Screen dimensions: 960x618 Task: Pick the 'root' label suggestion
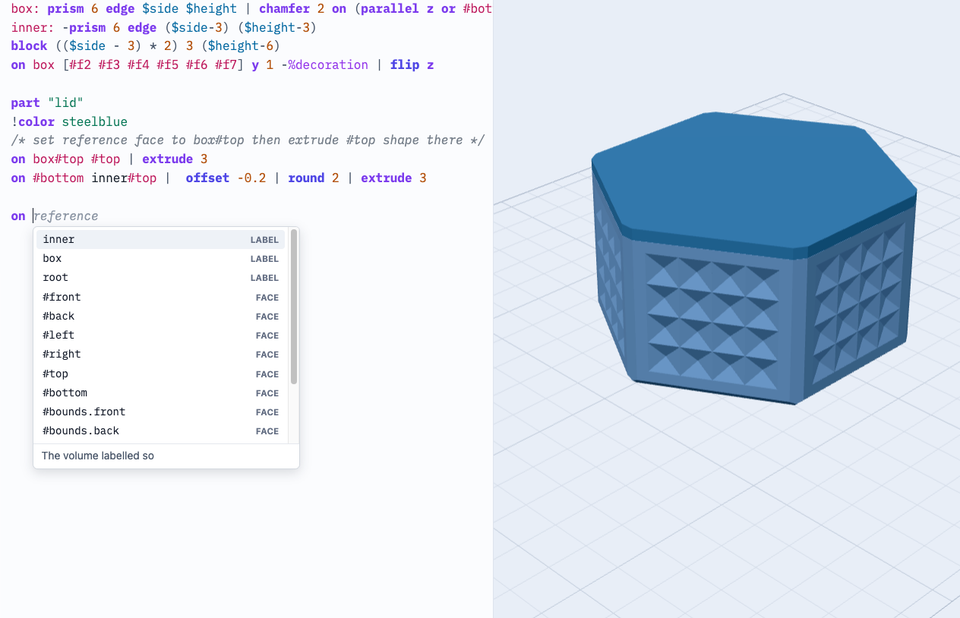pos(160,277)
